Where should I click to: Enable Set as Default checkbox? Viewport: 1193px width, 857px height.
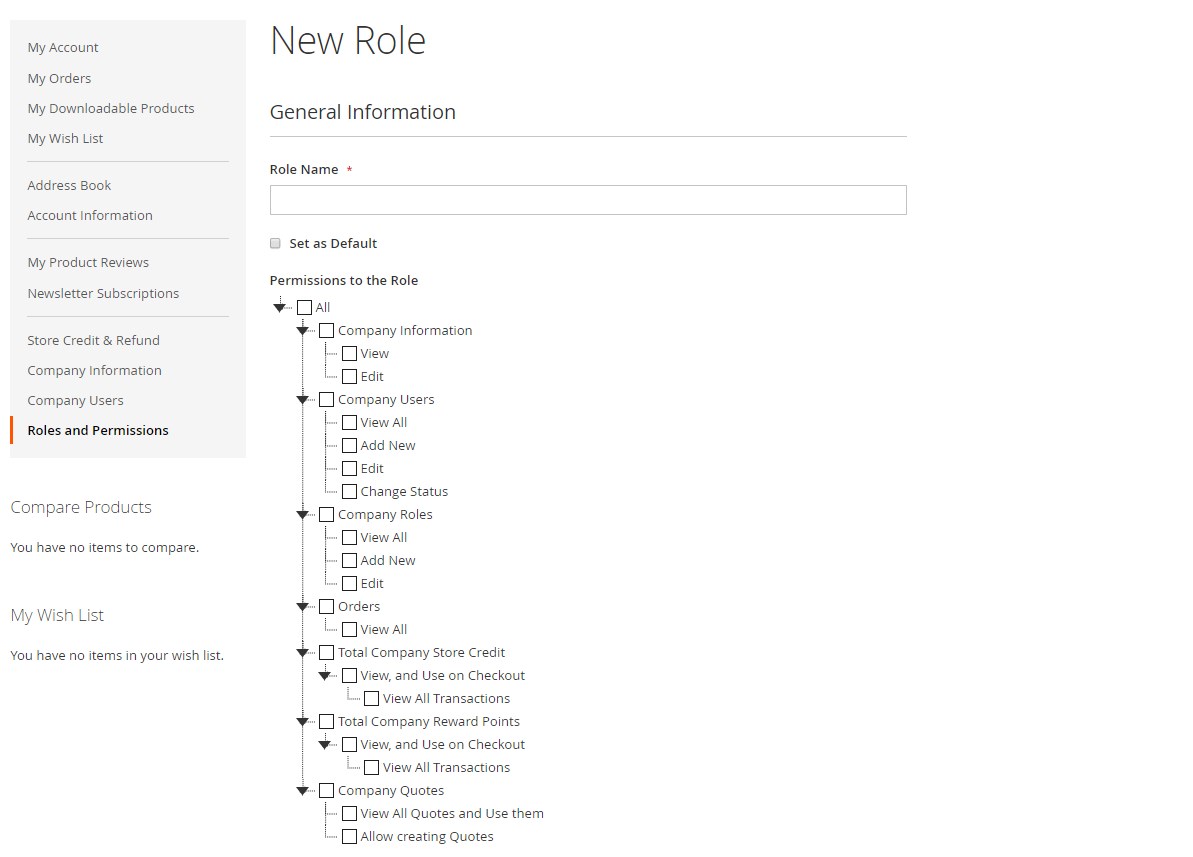[x=275, y=244]
